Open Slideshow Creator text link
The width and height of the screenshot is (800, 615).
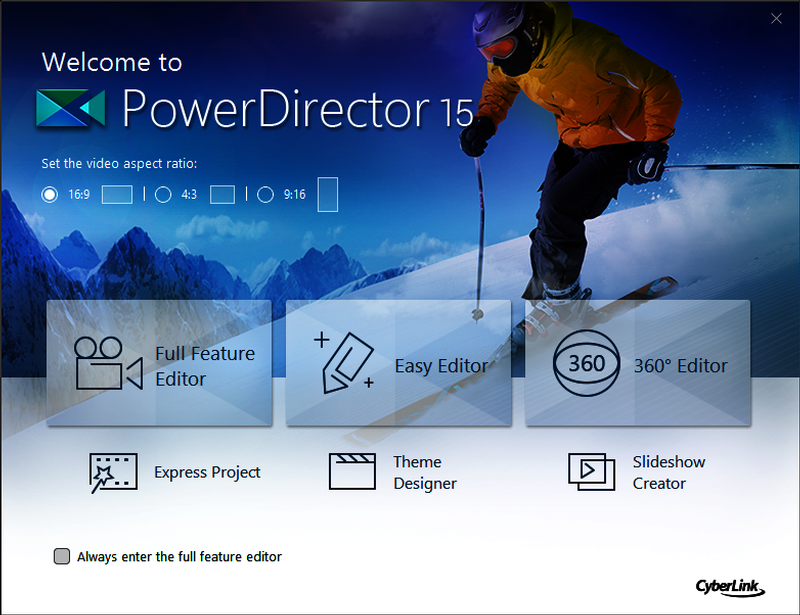pyautogui.click(x=669, y=473)
